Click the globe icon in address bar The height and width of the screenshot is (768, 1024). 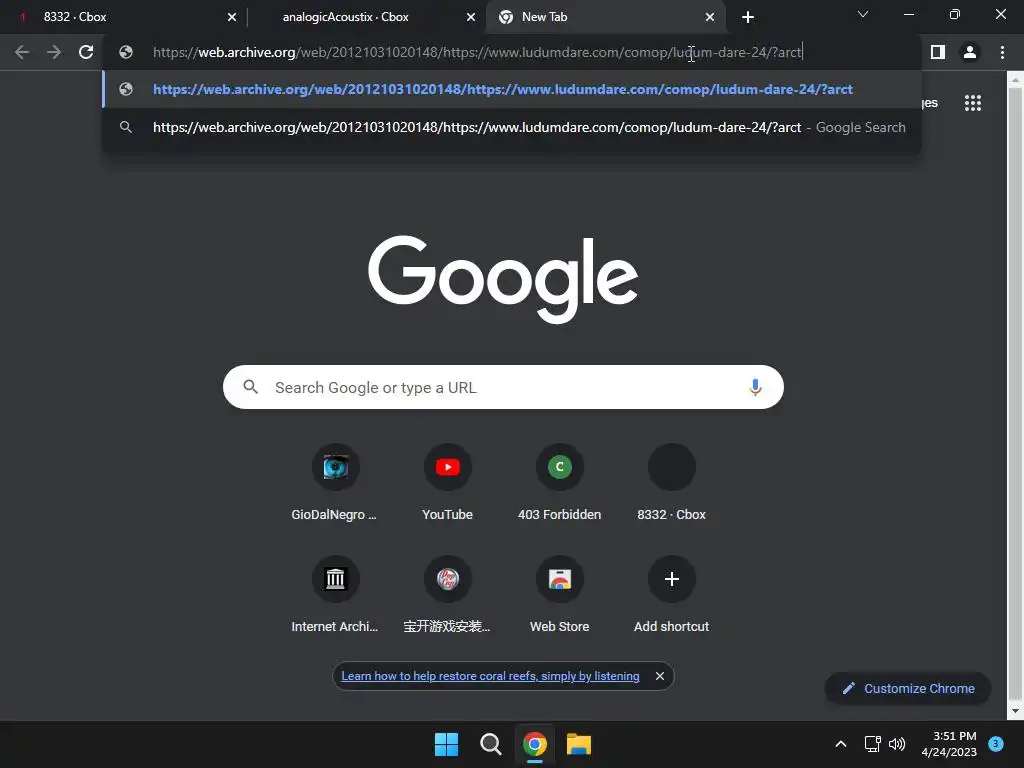click(x=126, y=52)
